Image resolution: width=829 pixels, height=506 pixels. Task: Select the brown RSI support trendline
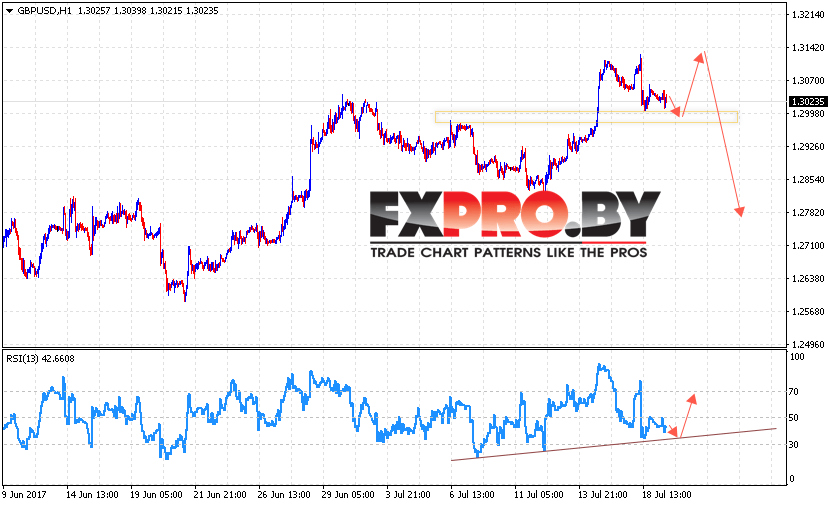pos(613,445)
